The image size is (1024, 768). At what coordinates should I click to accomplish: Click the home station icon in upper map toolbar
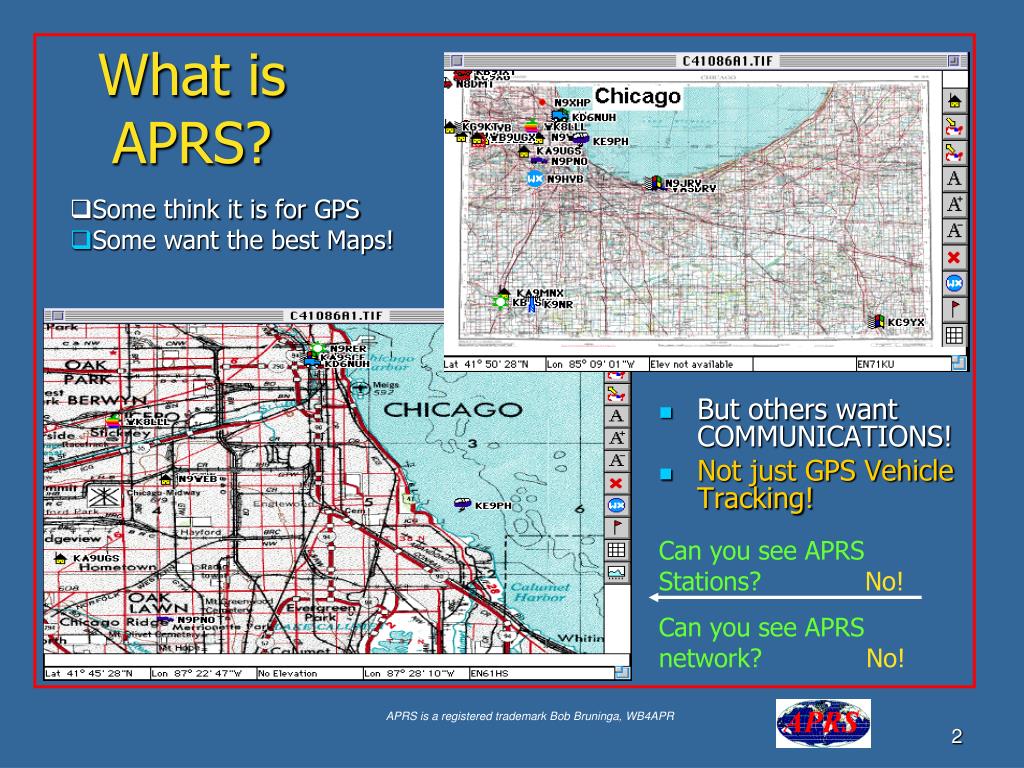954,101
